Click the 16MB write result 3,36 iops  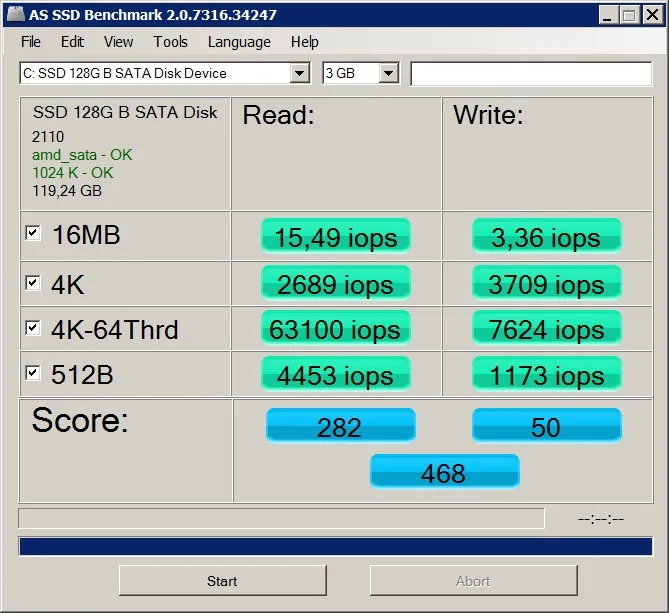[x=547, y=236]
